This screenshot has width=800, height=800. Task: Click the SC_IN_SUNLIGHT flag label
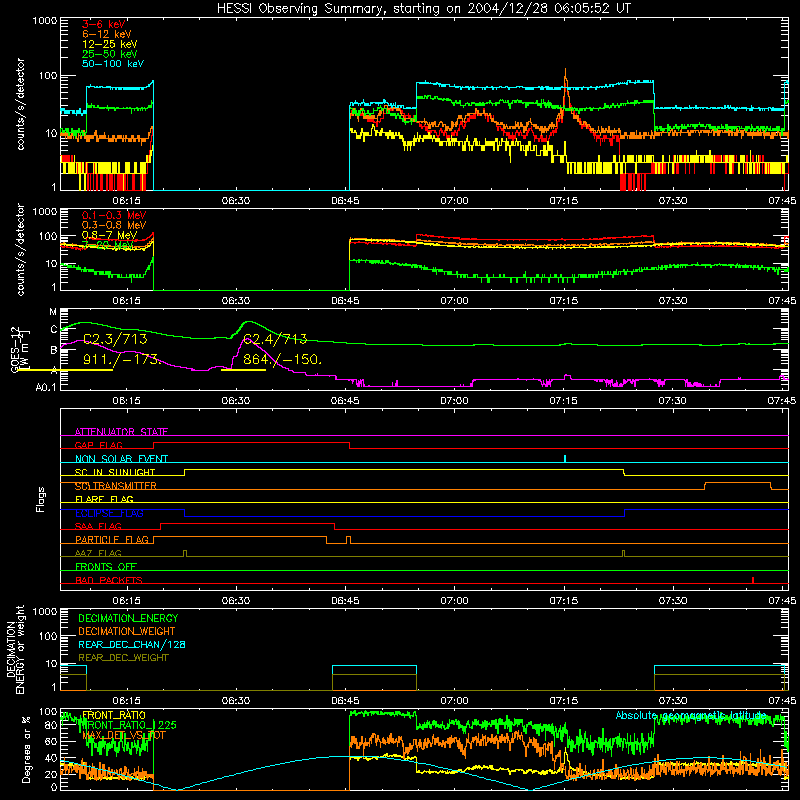(x=115, y=472)
